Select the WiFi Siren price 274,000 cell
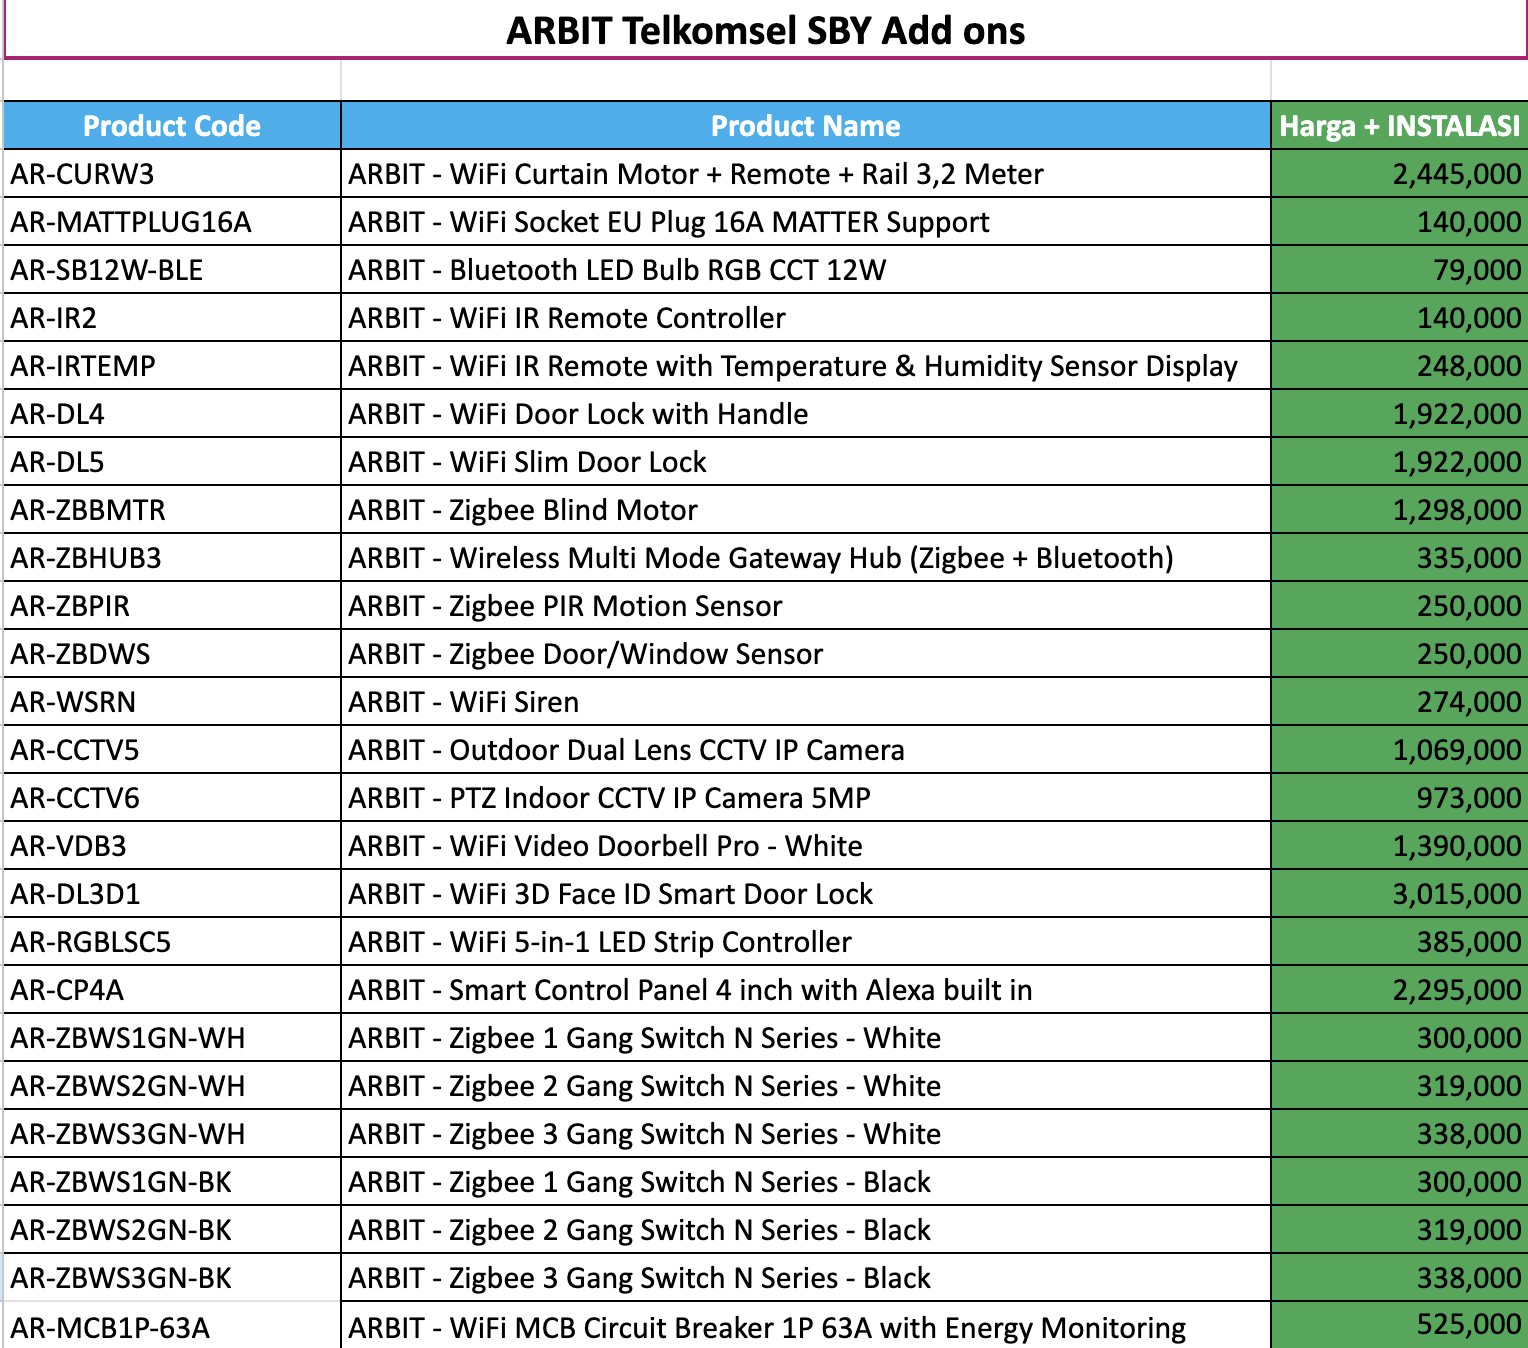This screenshot has height=1348, width=1528. click(x=1399, y=702)
